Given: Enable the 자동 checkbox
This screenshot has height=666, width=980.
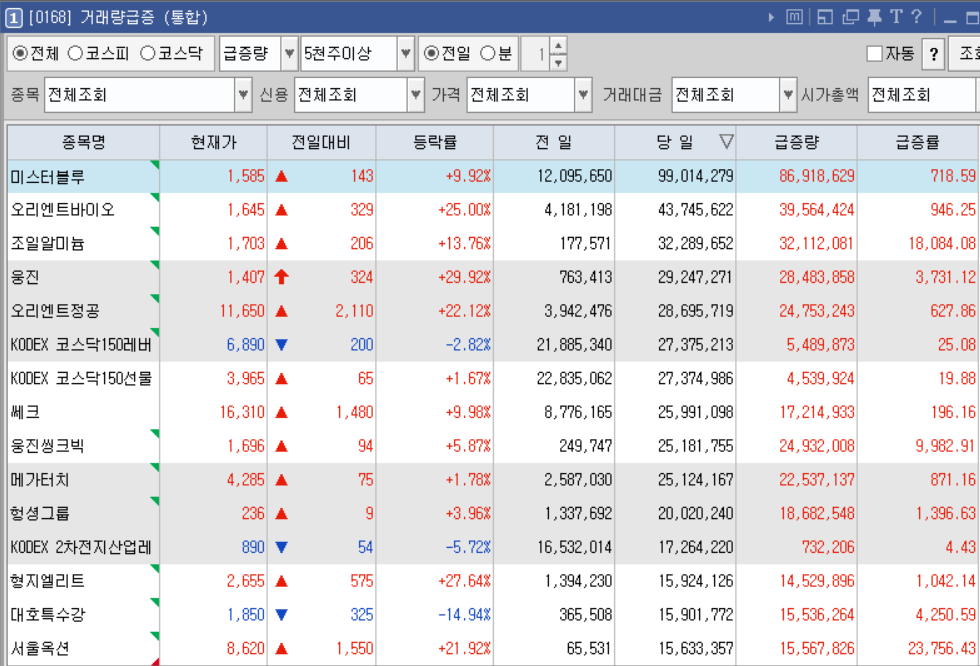Looking at the screenshot, I should (x=874, y=54).
